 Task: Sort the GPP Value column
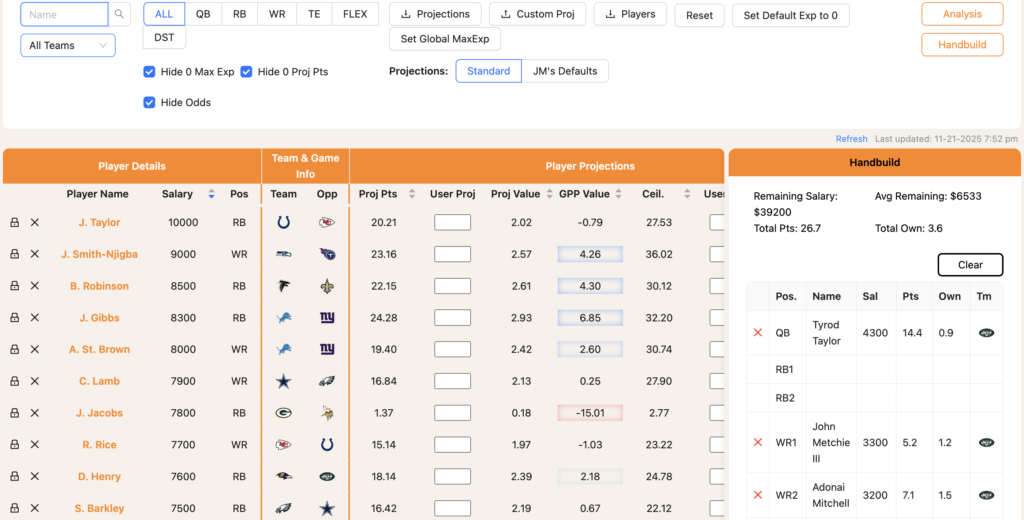(618, 194)
